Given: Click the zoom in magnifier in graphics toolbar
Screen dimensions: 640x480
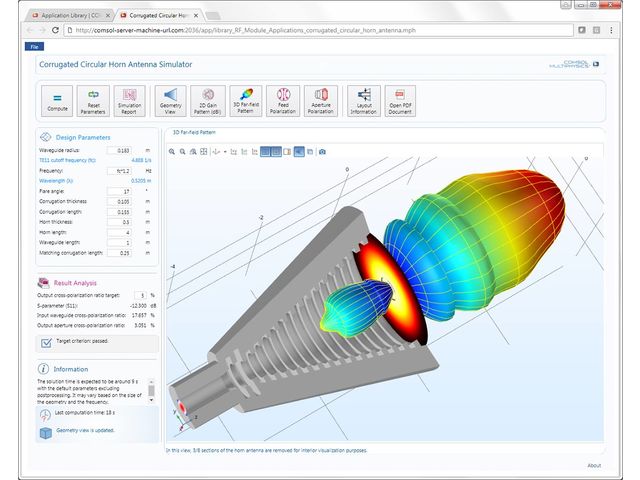Looking at the screenshot, I should click(x=171, y=152).
